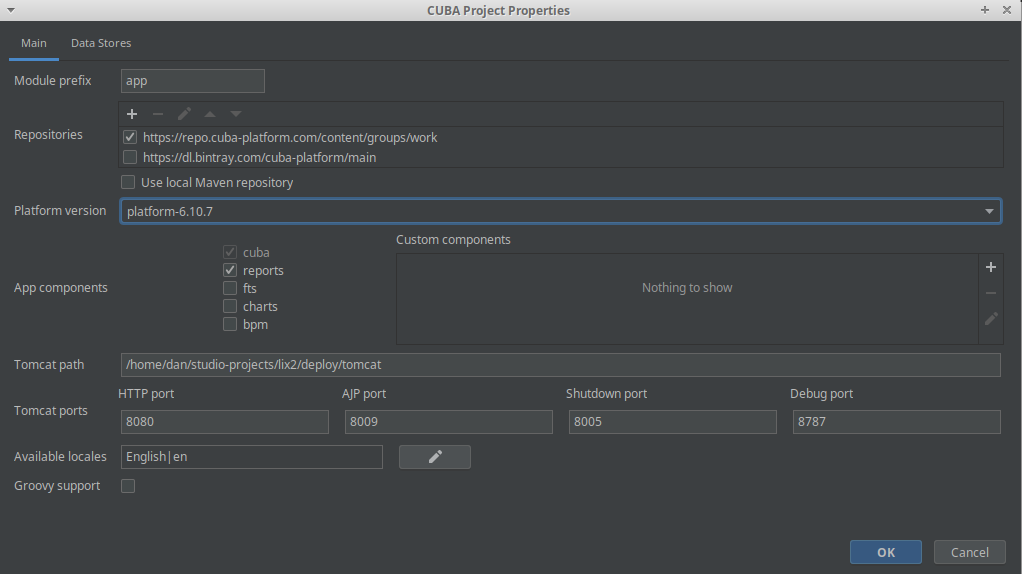Remove the selected repository with the minus icon
Image resolution: width=1022 pixels, height=574 pixels.
tap(158, 114)
